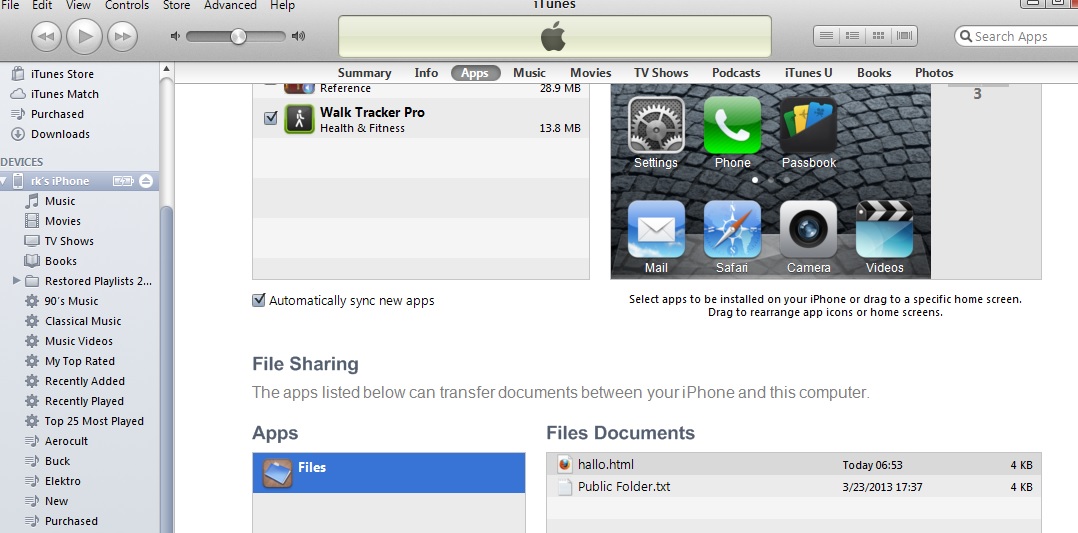Select home screen page 3 thumbnail
This screenshot has width=1078, height=533.
pyautogui.click(x=978, y=91)
